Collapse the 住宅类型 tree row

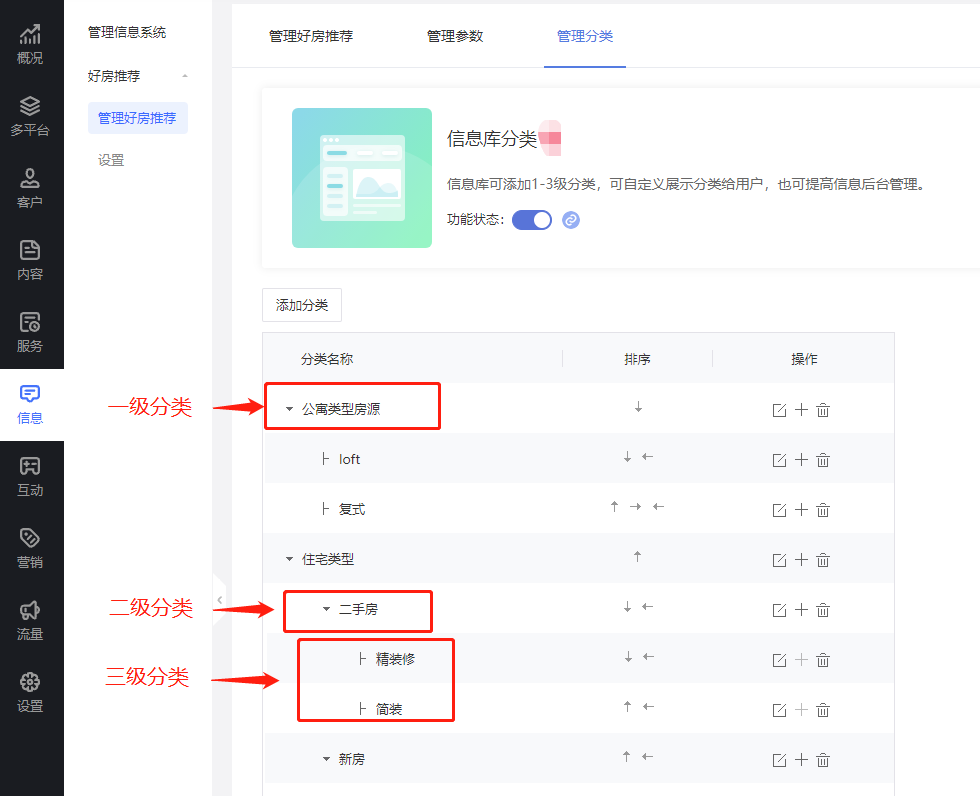[289, 559]
